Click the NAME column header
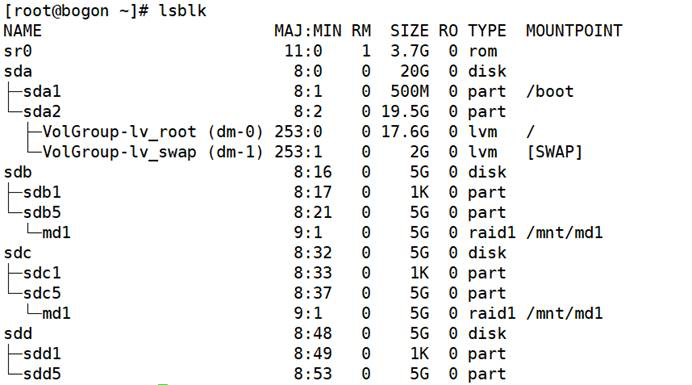 click(23, 30)
